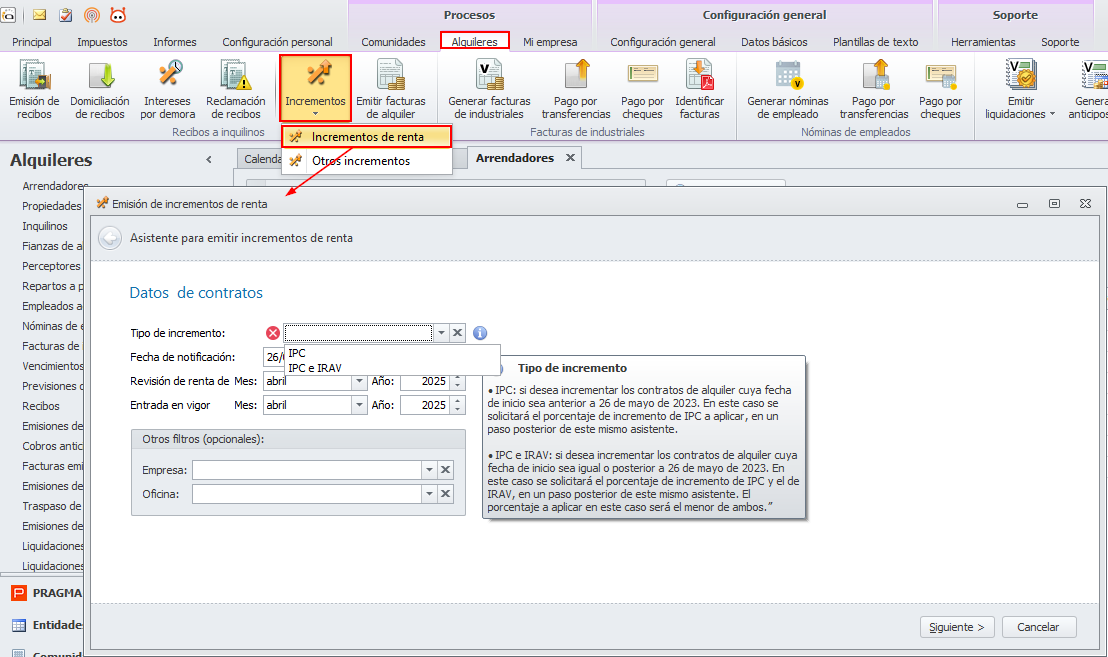Click the blue info icon beside Tipo de incremento
Viewport: 1108px width, 657px height.
coord(479,333)
